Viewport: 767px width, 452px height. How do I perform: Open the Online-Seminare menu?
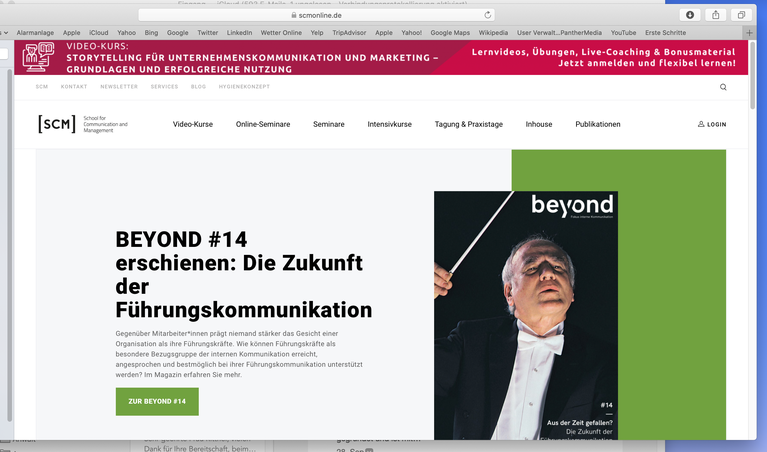263,124
